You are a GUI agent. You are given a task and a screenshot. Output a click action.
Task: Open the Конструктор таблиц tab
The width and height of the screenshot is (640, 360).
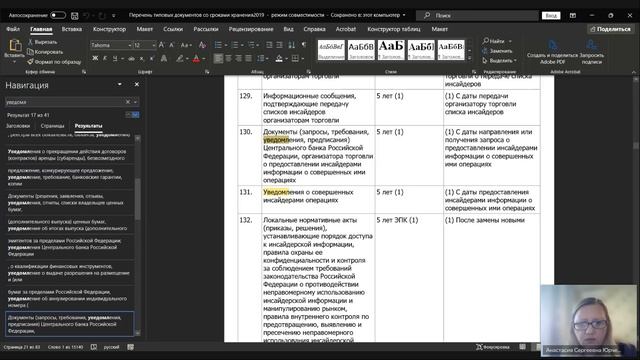click(393, 29)
